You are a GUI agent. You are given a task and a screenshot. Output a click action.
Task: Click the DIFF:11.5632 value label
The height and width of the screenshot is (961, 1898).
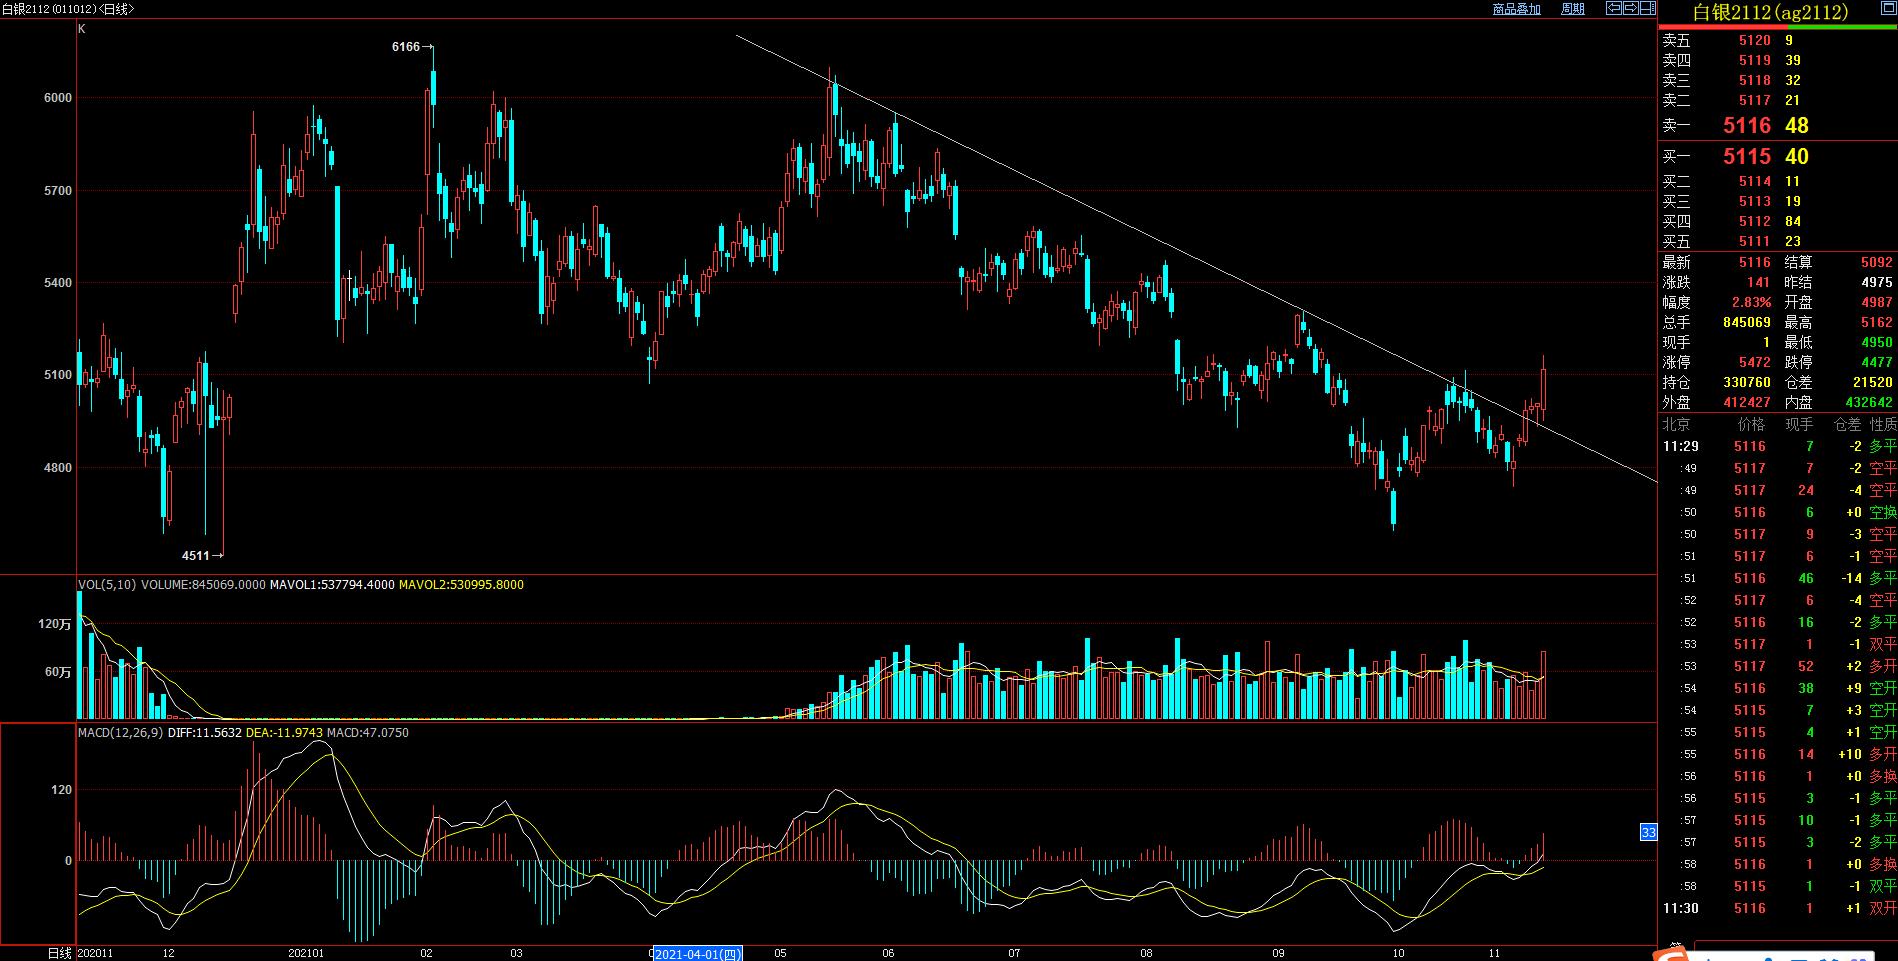(205, 732)
